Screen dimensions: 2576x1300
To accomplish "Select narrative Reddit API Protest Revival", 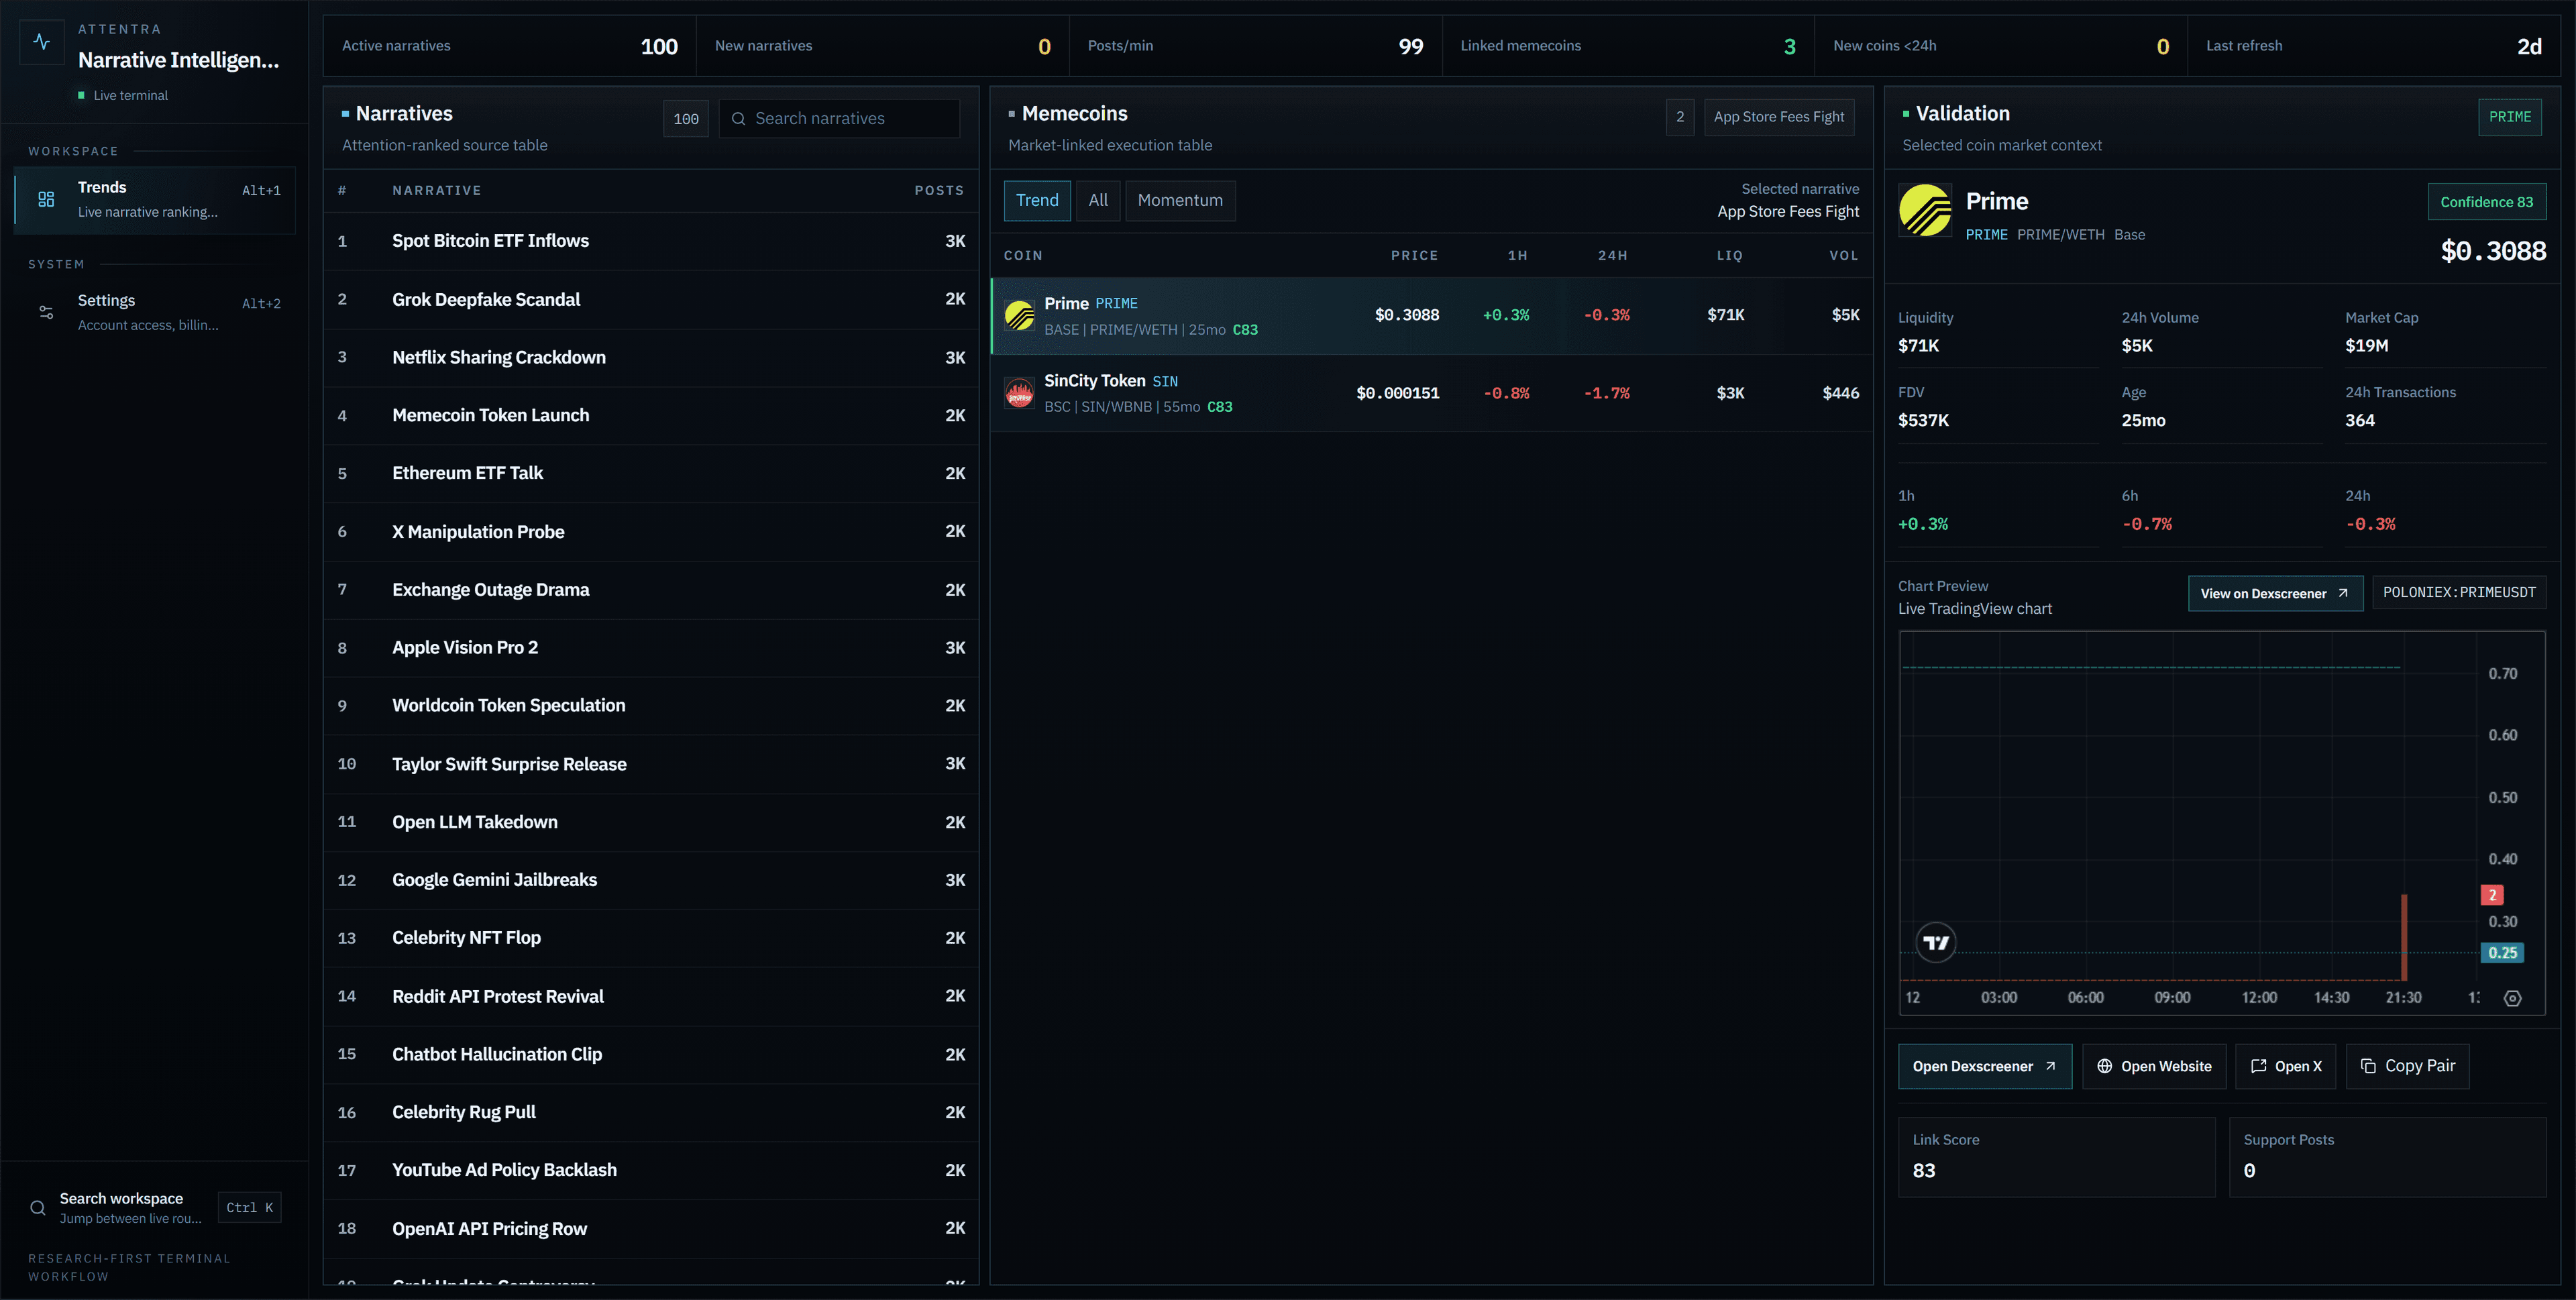I will coord(651,996).
